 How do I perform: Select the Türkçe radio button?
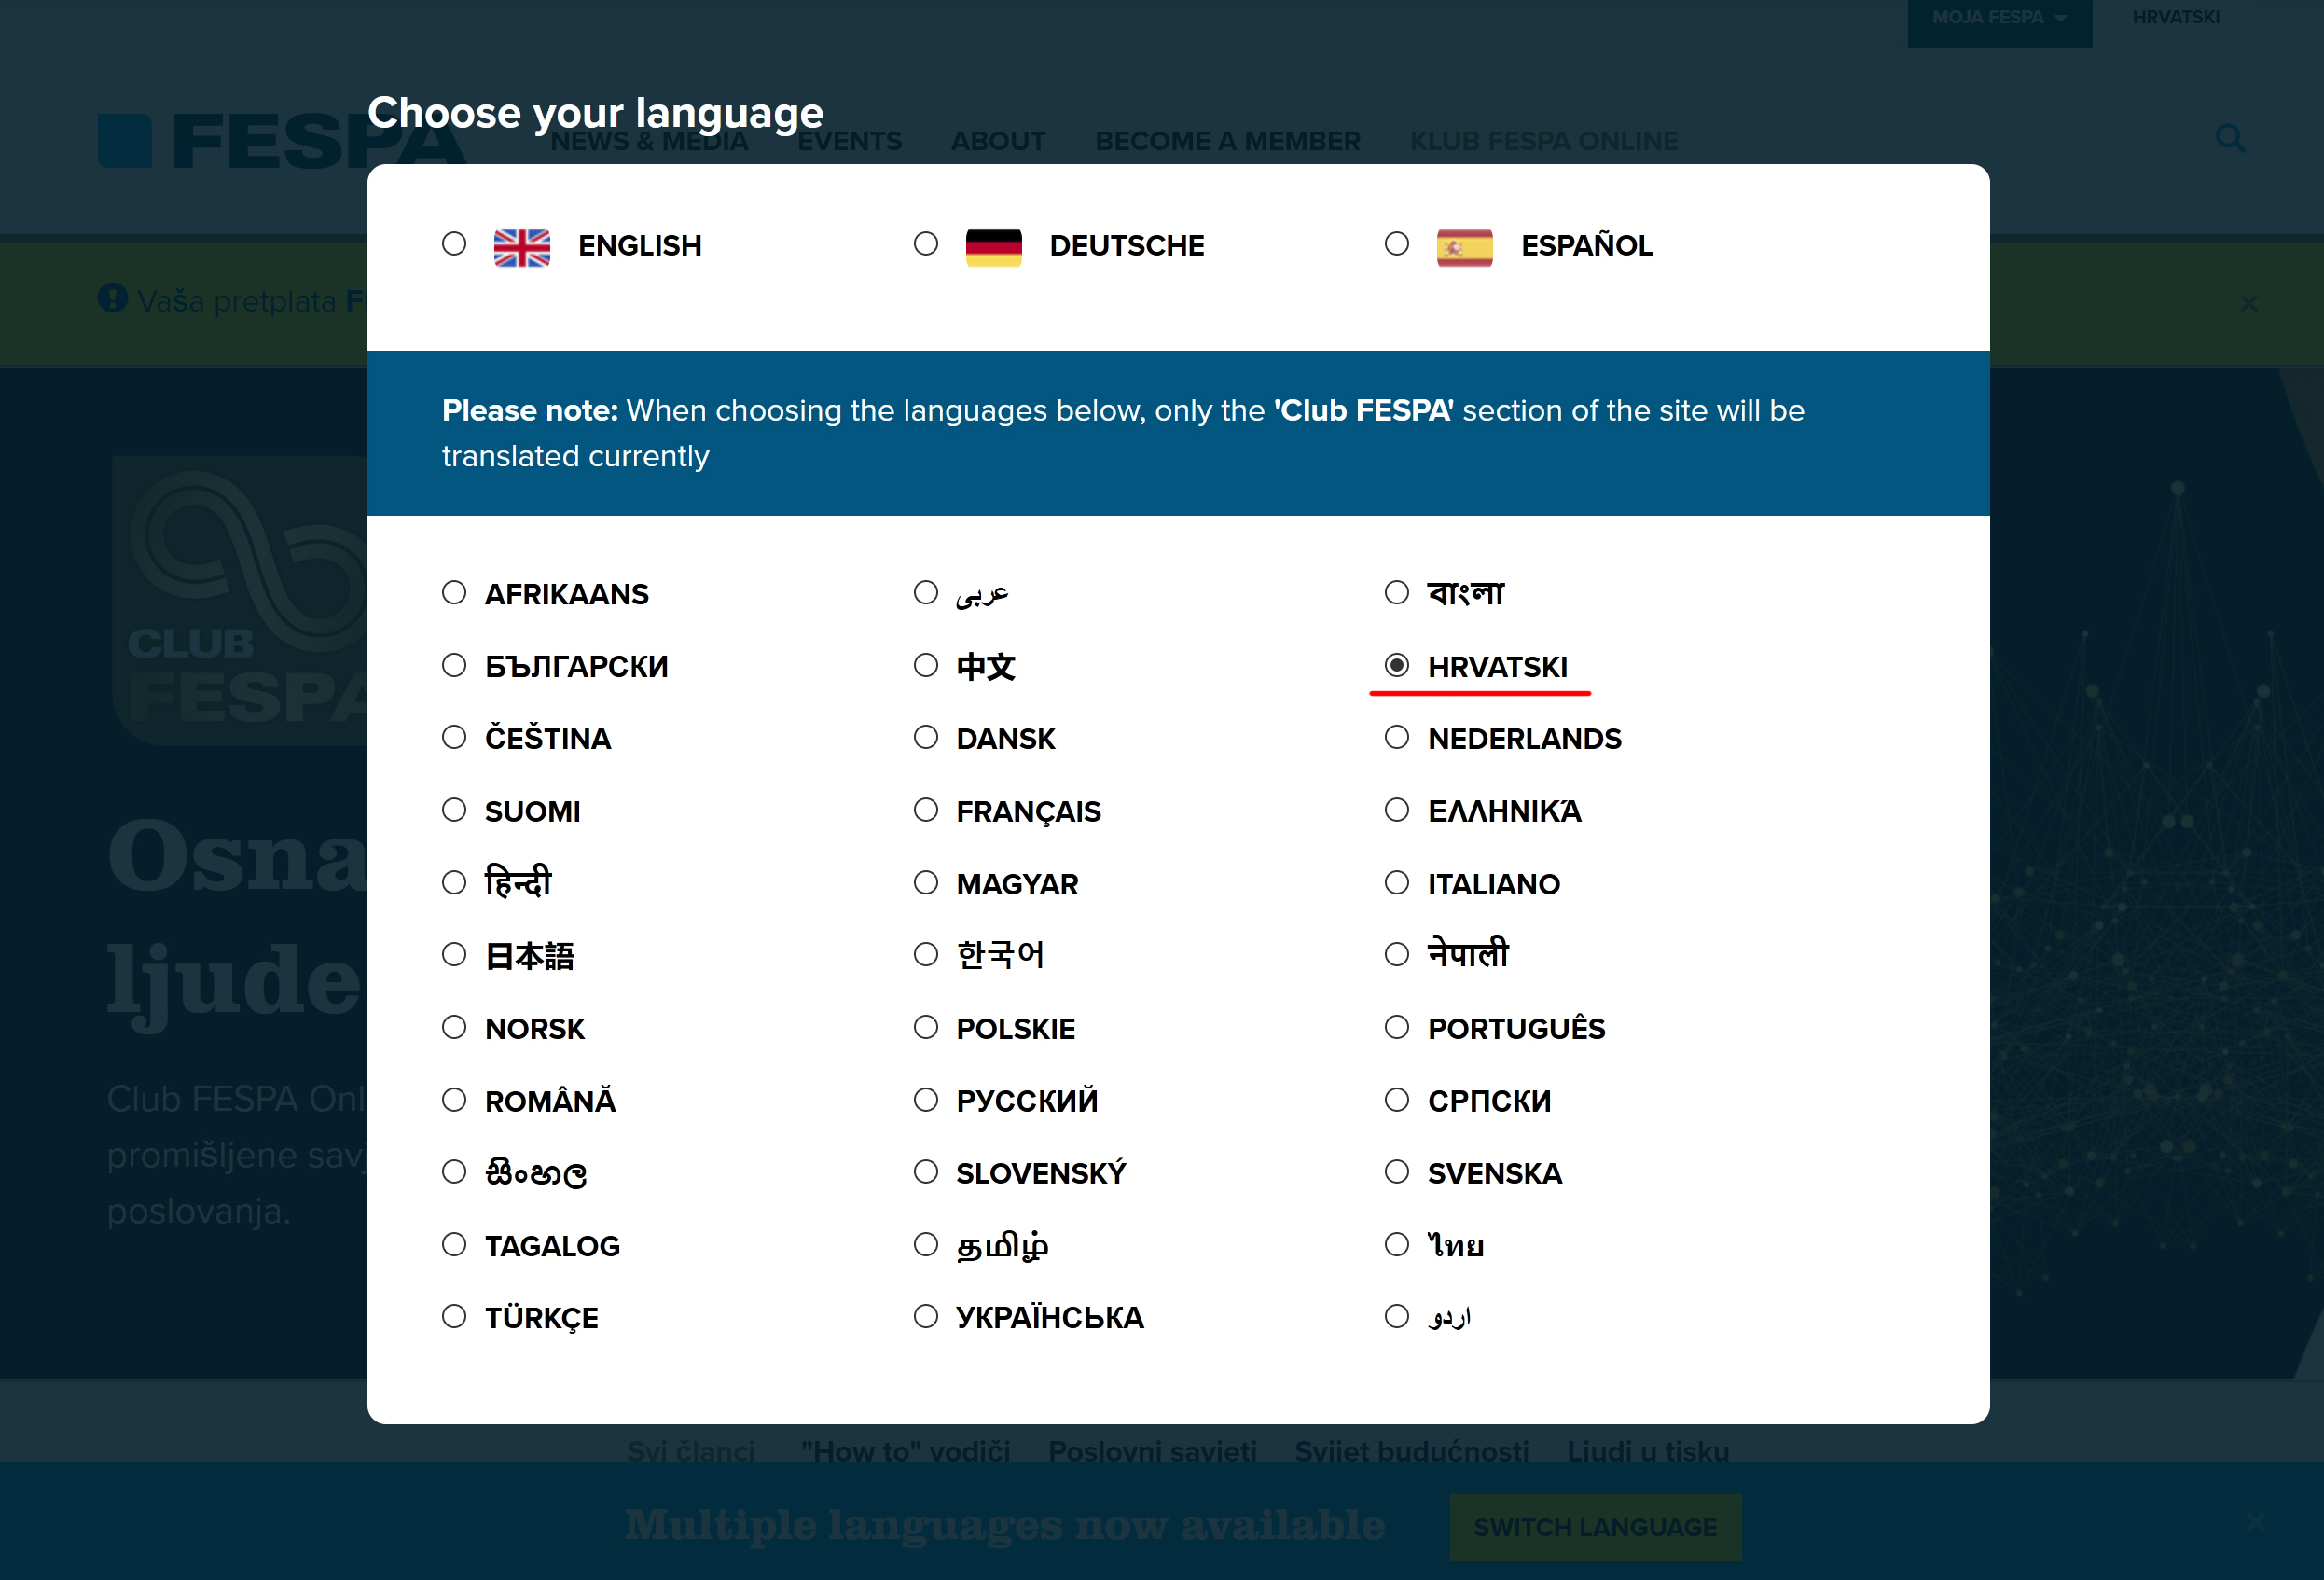pos(454,1316)
